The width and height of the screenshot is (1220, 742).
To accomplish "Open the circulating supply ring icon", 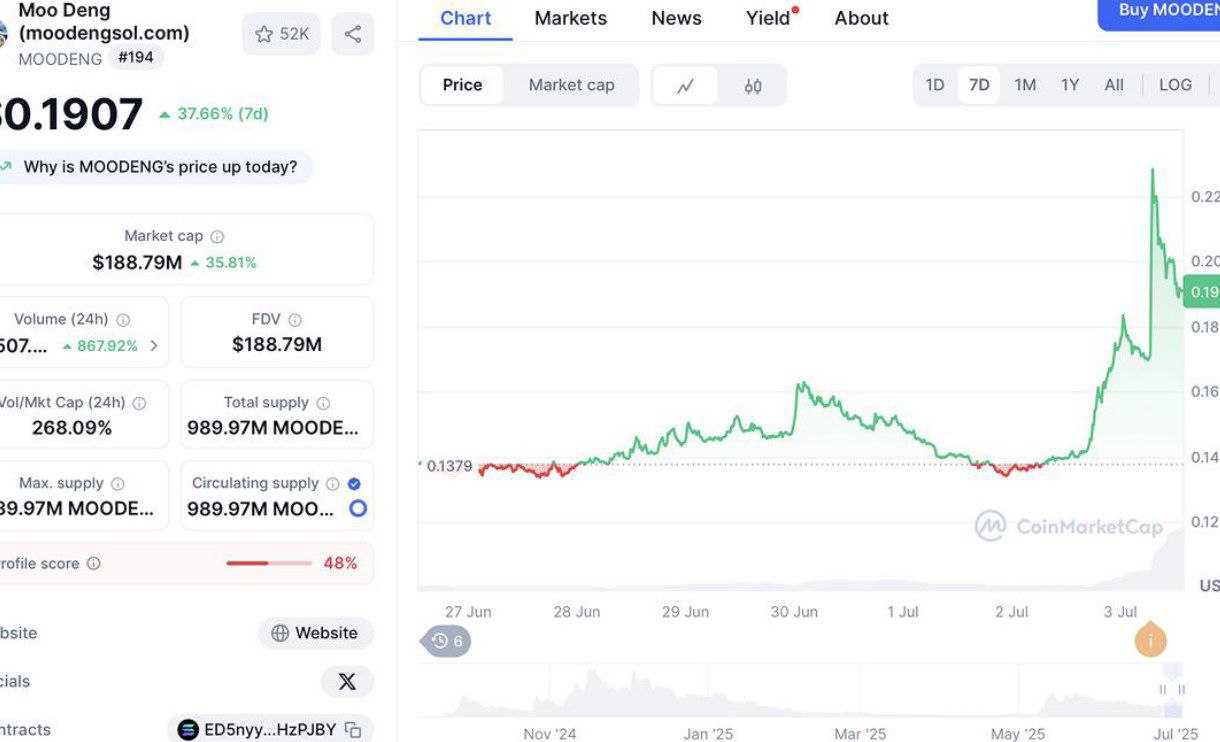I will 358,509.
